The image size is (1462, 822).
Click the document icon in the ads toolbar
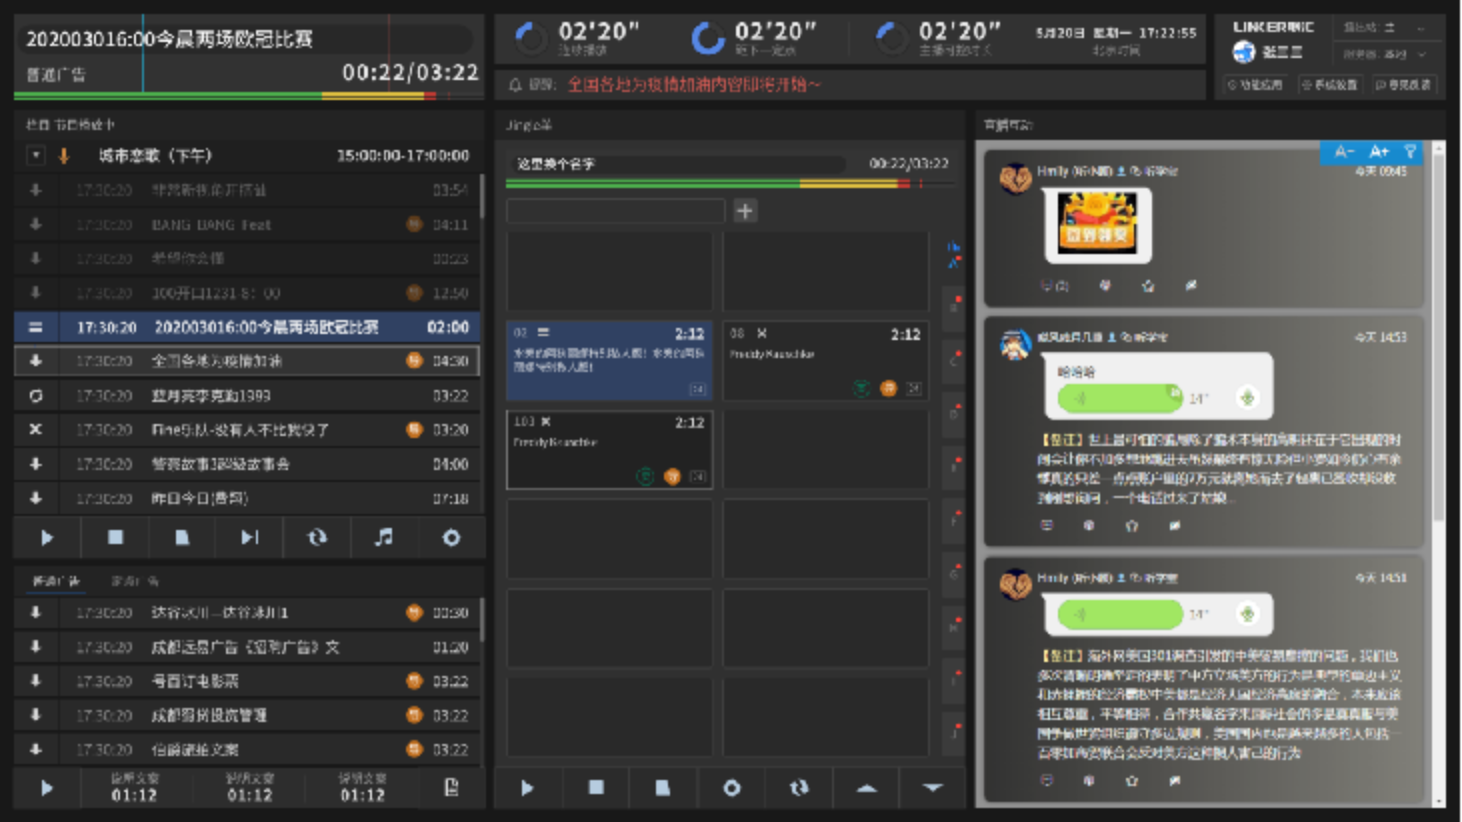[451, 788]
